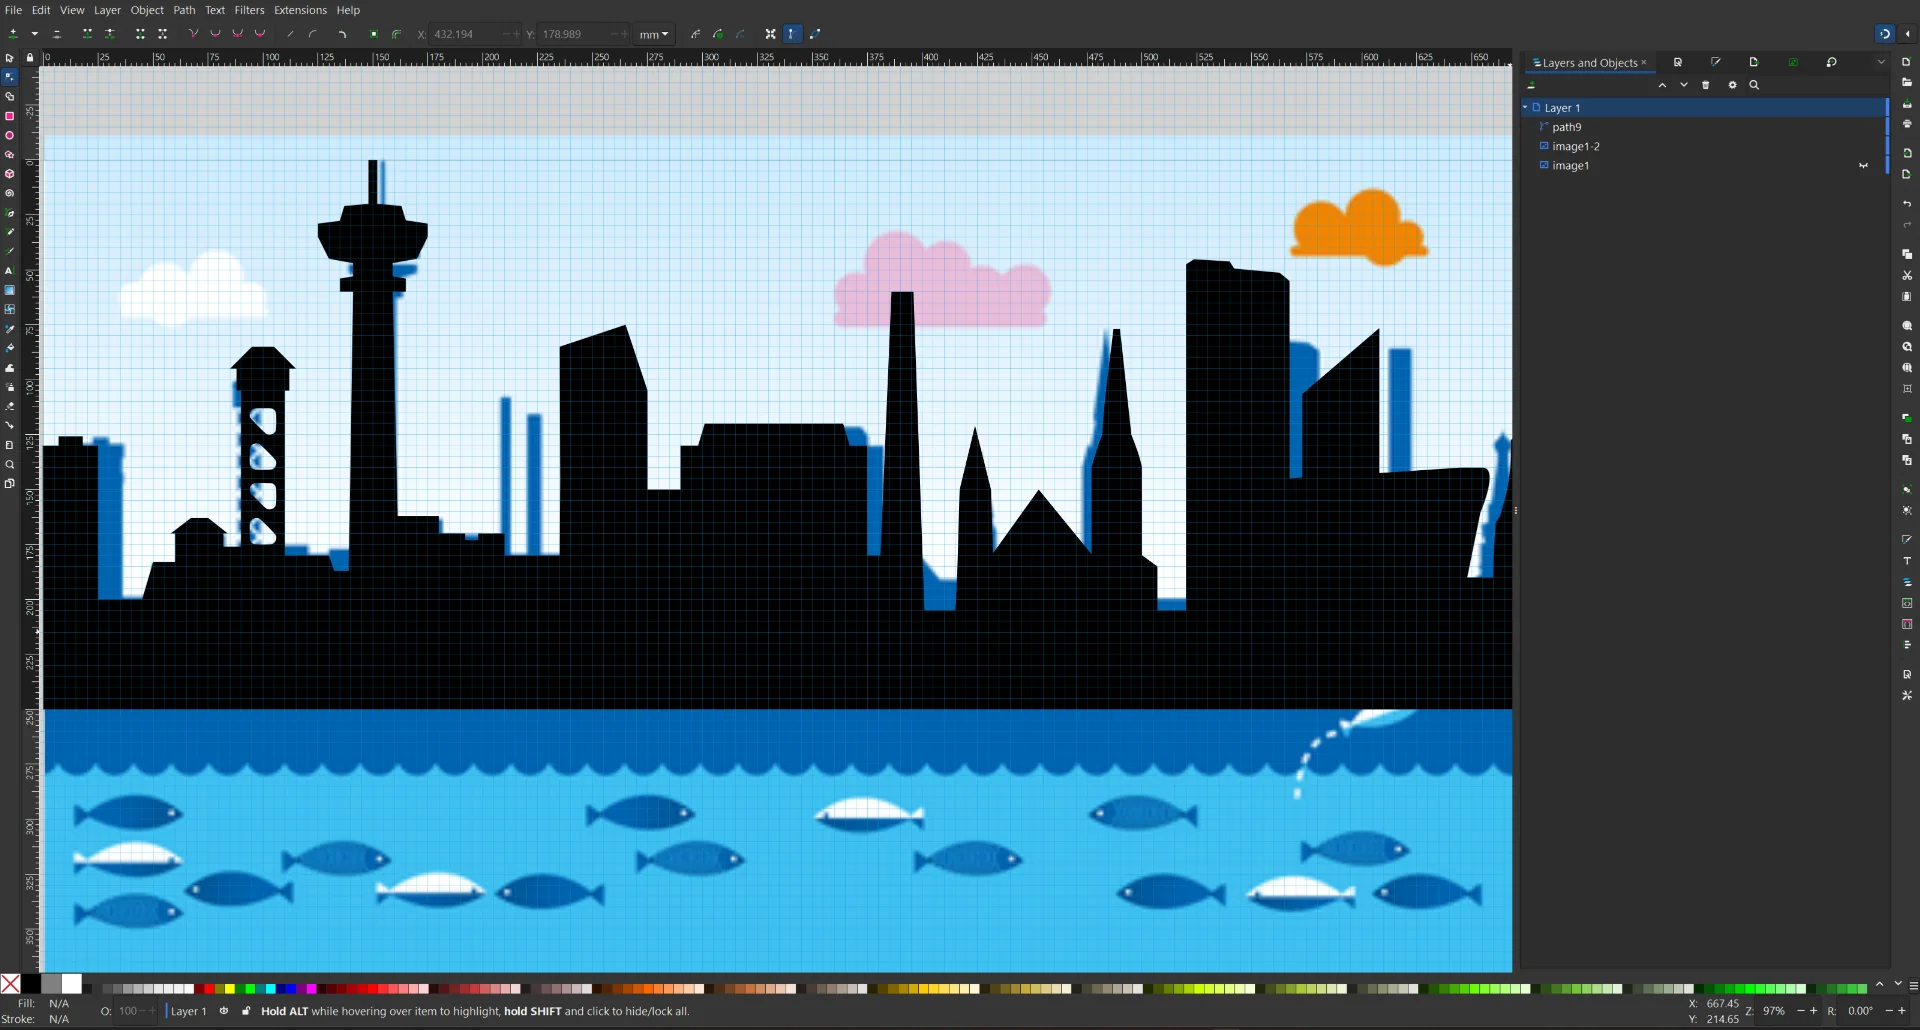Screen dimensions: 1920x1030
Task: Open the Filters menu
Action: pos(249,10)
